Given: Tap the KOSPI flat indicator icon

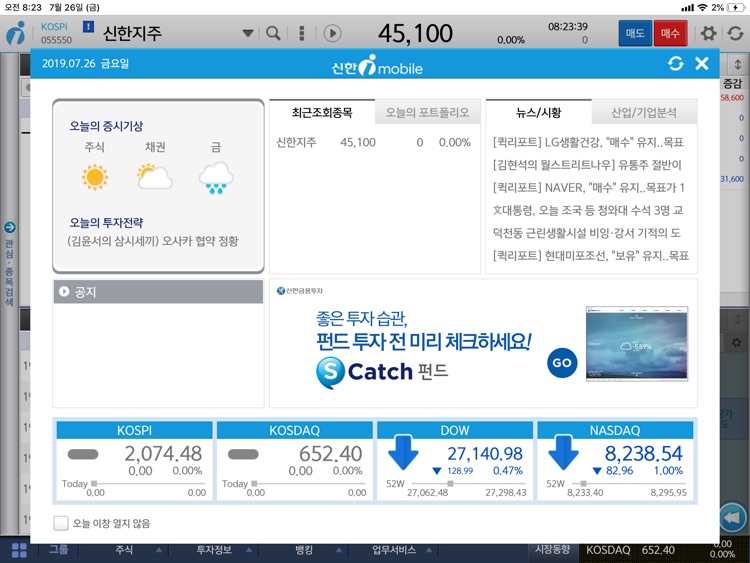Looking at the screenshot, I should [83, 454].
